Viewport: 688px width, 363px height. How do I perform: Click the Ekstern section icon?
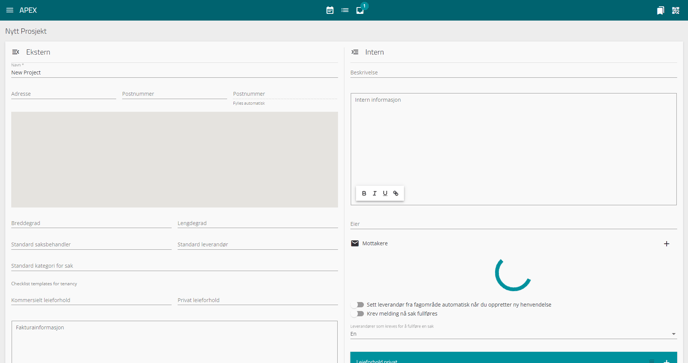(16, 52)
